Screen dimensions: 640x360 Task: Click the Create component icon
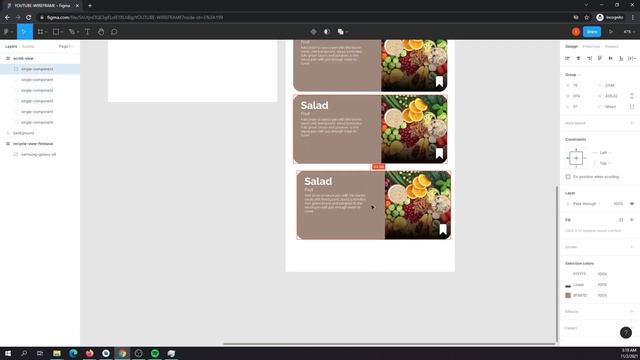click(x=313, y=31)
